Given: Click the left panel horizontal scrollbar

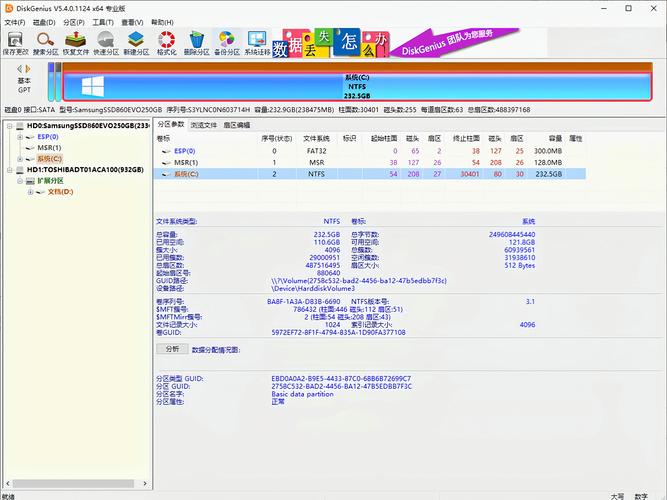Looking at the screenshot, I should click(77, 484).
